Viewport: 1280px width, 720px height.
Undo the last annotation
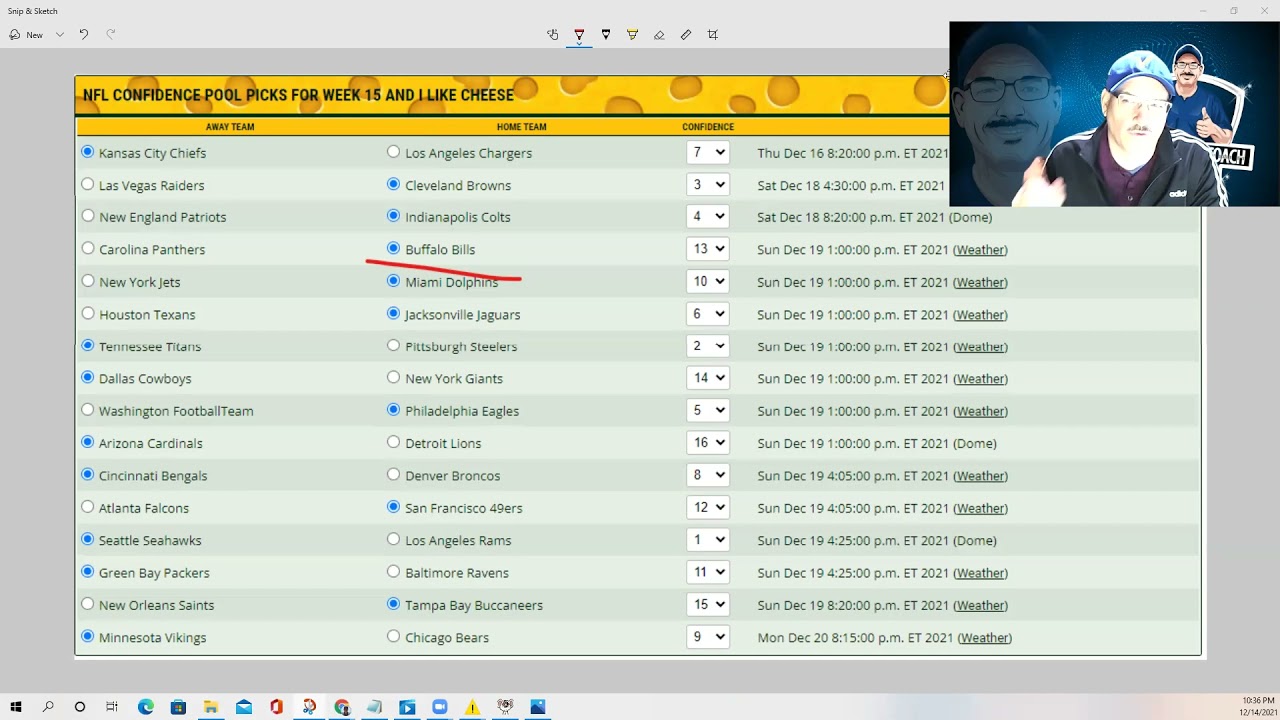(84, 34)
